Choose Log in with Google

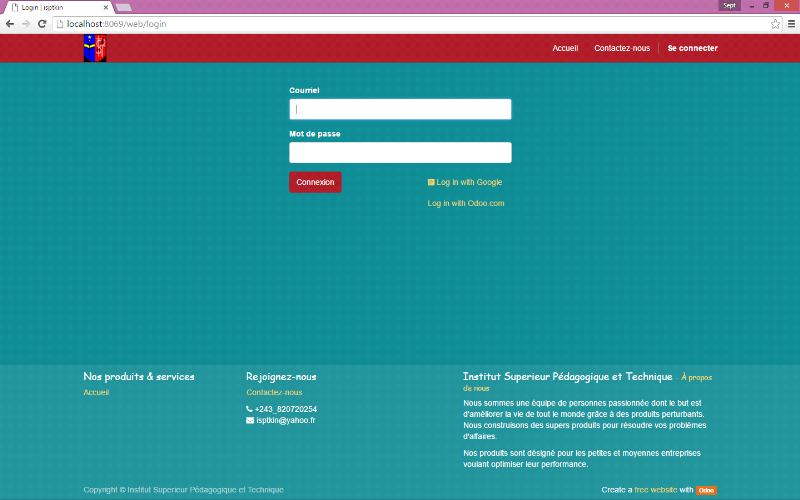click(x=465, y=182)
